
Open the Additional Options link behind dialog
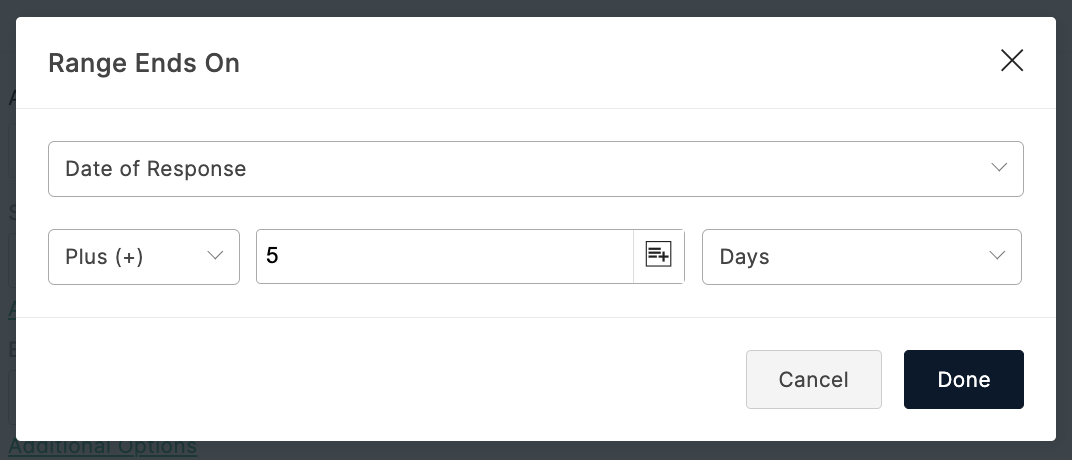click(x=103, y=448)
